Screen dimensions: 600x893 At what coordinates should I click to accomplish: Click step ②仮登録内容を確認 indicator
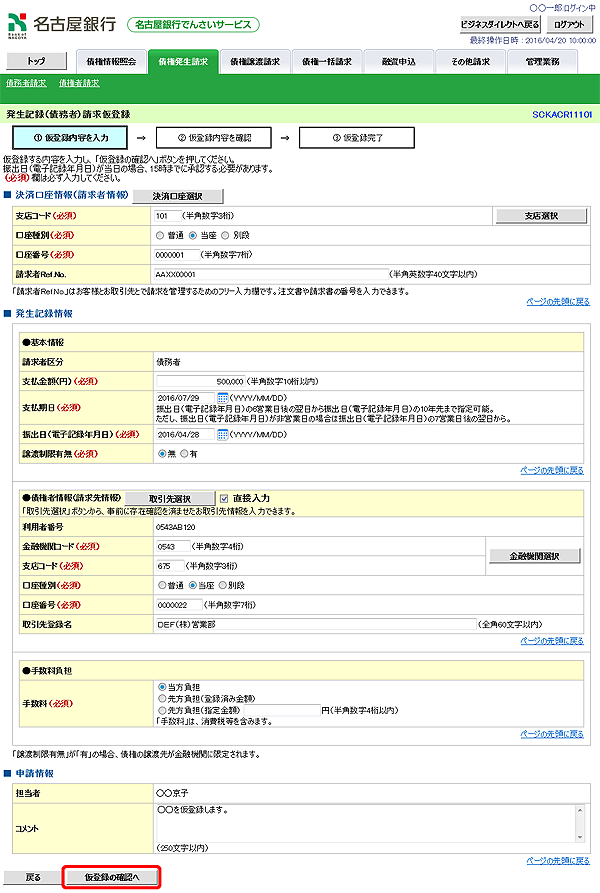tap(213, 138)
